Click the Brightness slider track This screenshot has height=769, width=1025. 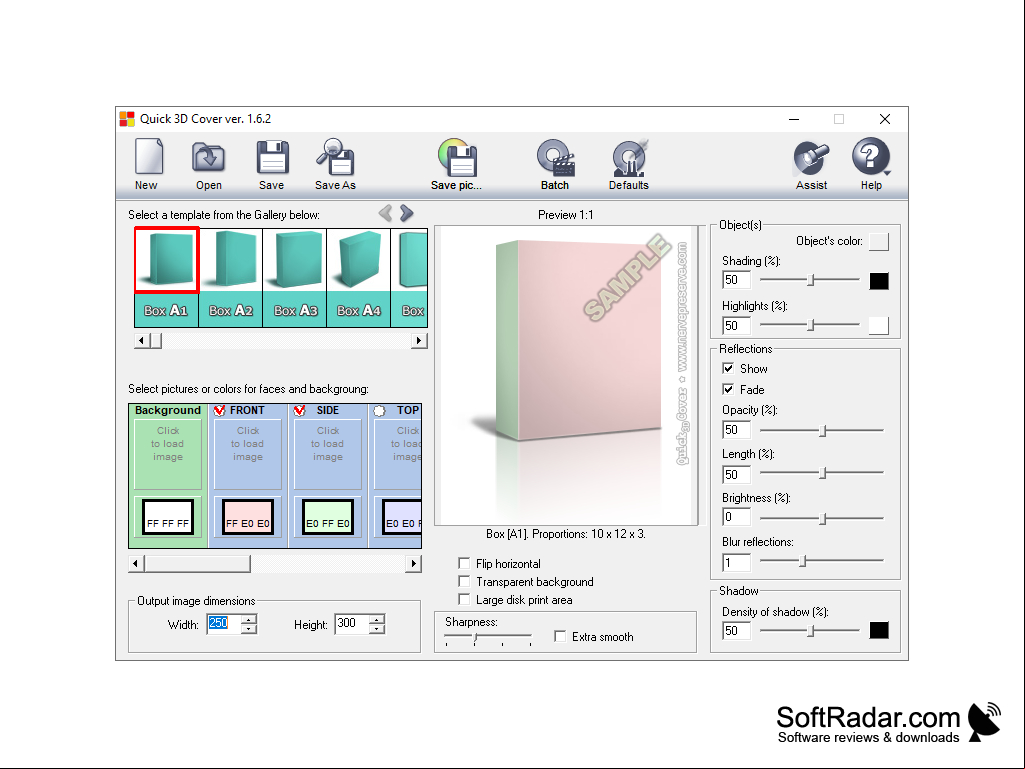pos(822,518)
